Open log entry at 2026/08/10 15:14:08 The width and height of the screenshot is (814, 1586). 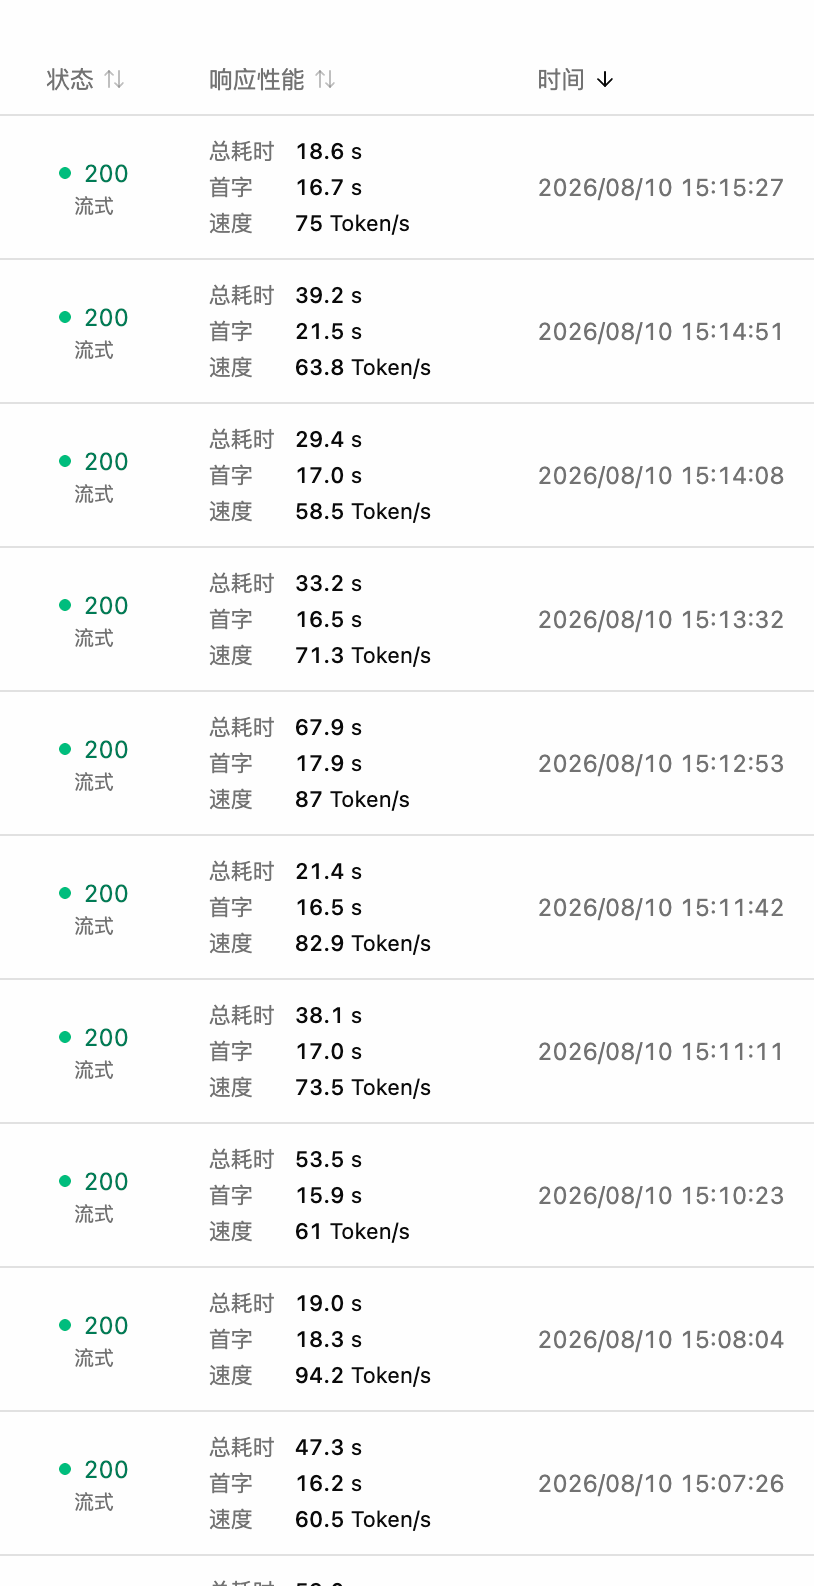pyautogui.click(x=407, y=475)
